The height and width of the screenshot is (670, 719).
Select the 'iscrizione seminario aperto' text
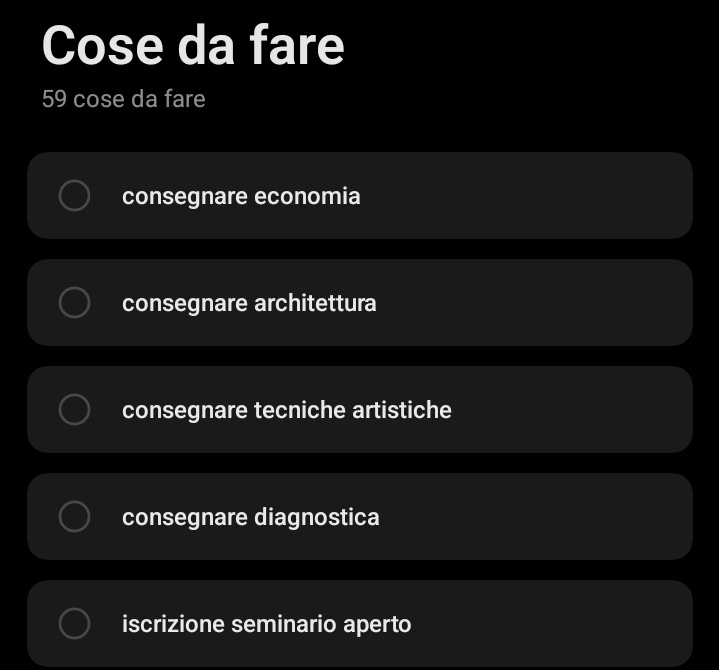[x=266, y=625]
